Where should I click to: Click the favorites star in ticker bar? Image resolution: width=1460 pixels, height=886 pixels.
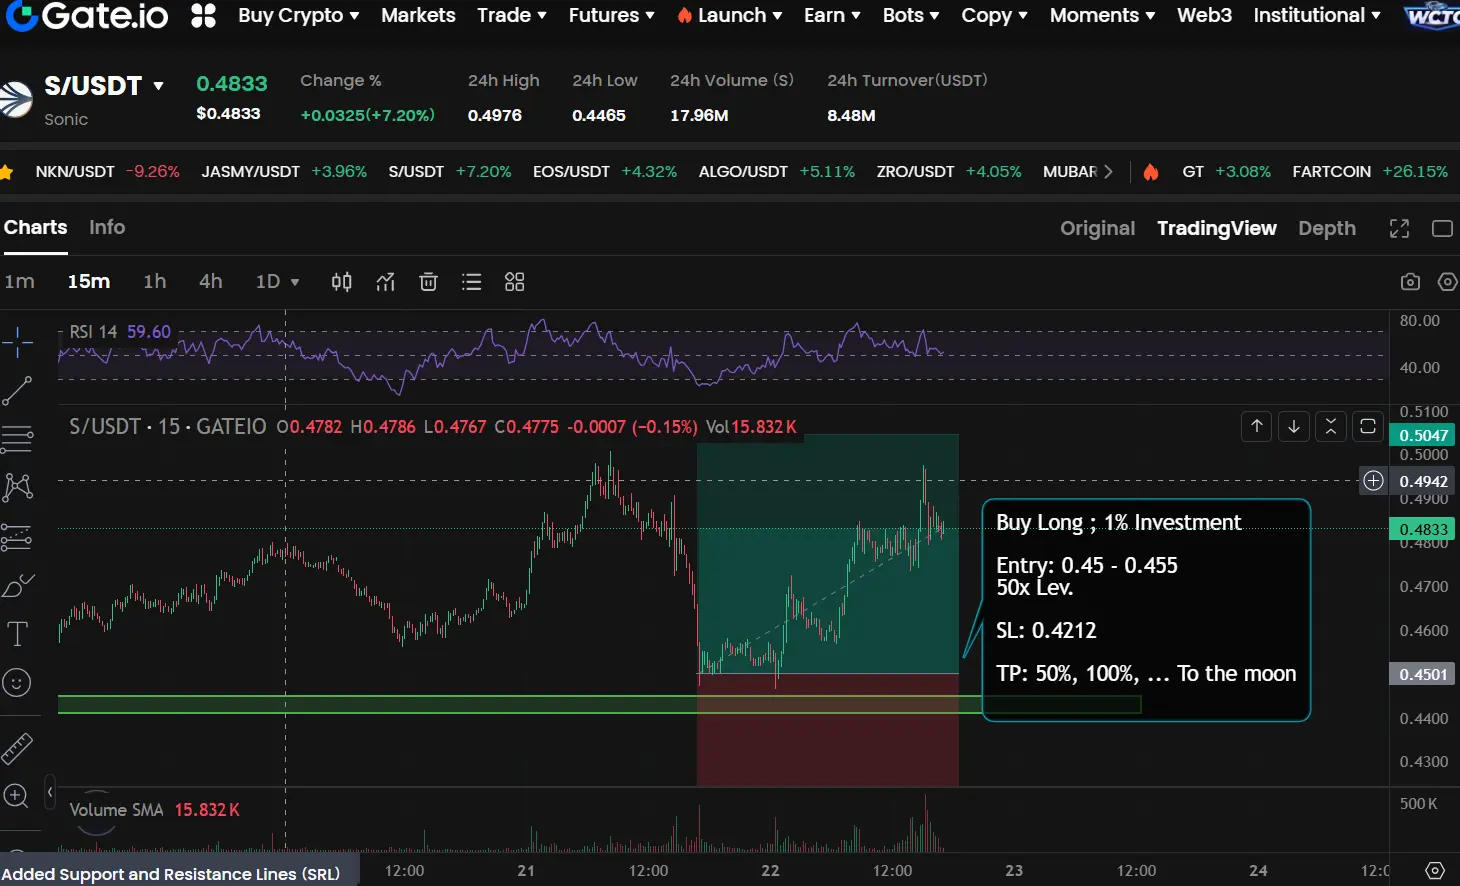[x=6, y=172]
